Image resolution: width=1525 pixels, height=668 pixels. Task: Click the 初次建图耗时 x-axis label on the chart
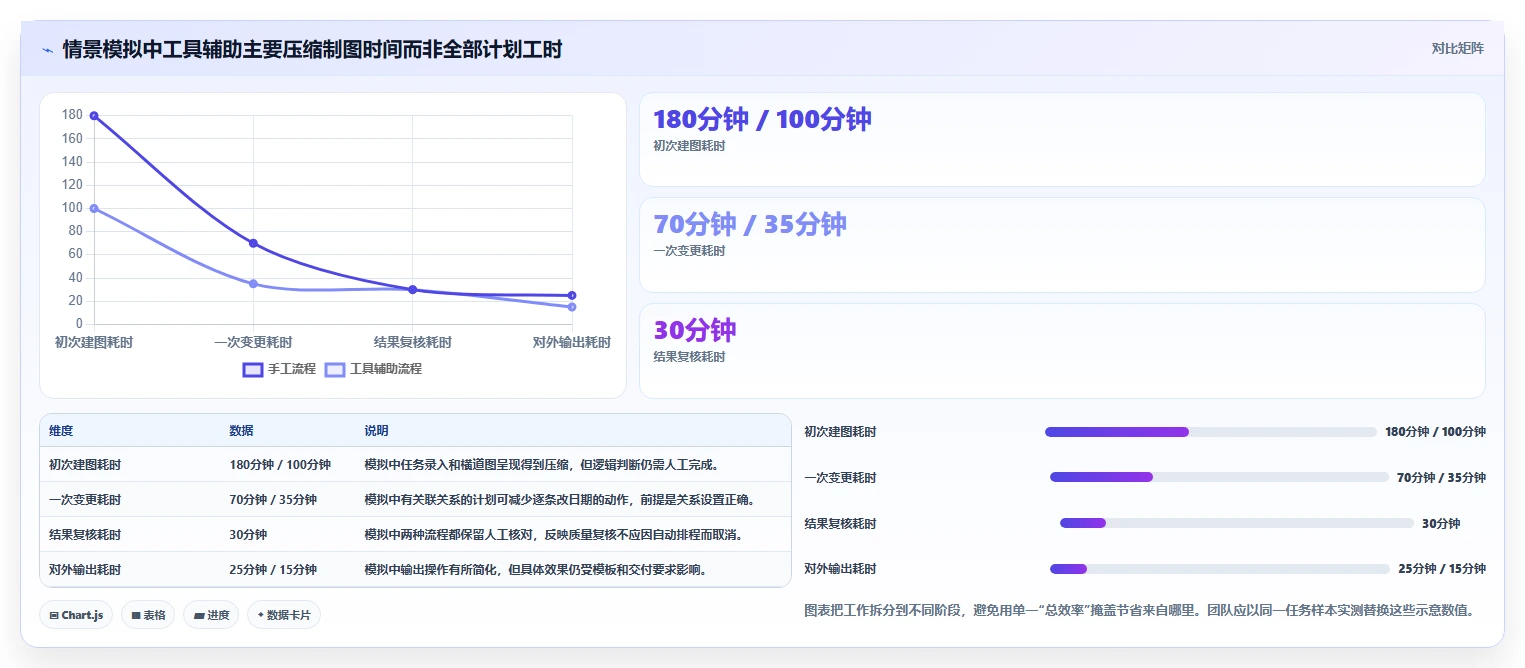pos(94,342)
